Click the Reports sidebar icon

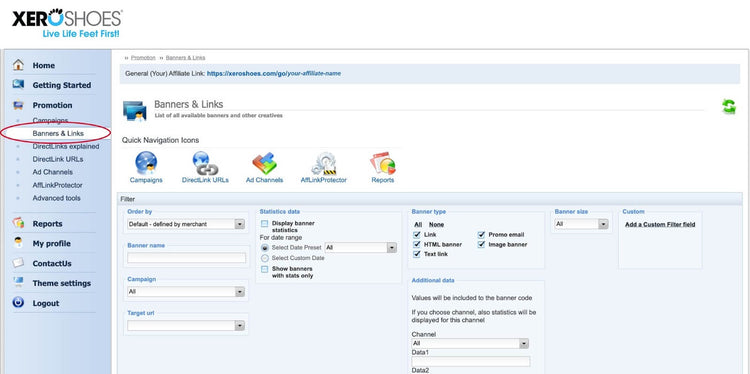click(18, 223)
